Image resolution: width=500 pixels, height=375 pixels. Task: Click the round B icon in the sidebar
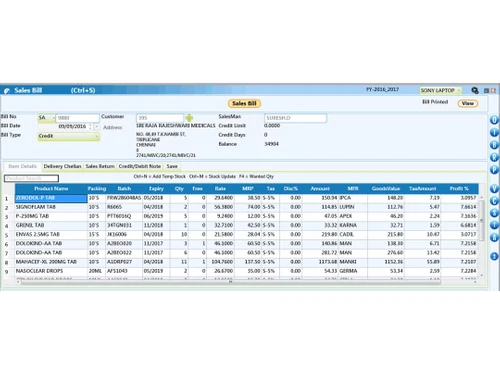(x=494, y=145)
